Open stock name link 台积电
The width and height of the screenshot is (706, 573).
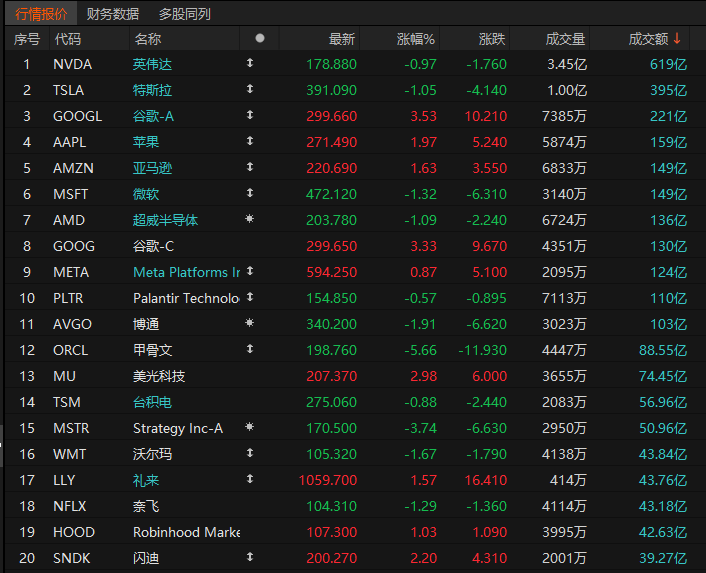(152, 402)
